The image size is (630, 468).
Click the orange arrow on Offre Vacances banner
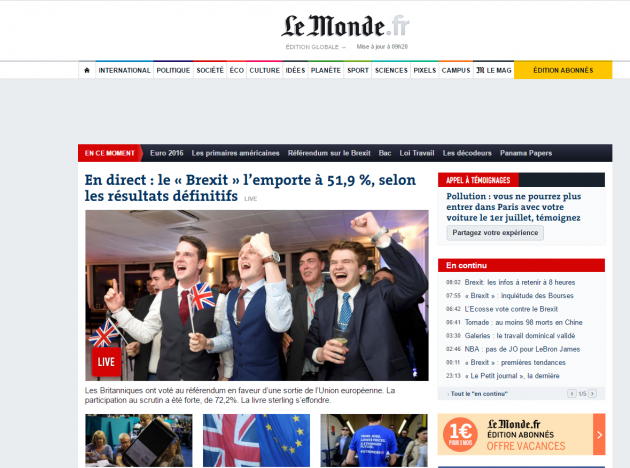(x=599, y=434)
